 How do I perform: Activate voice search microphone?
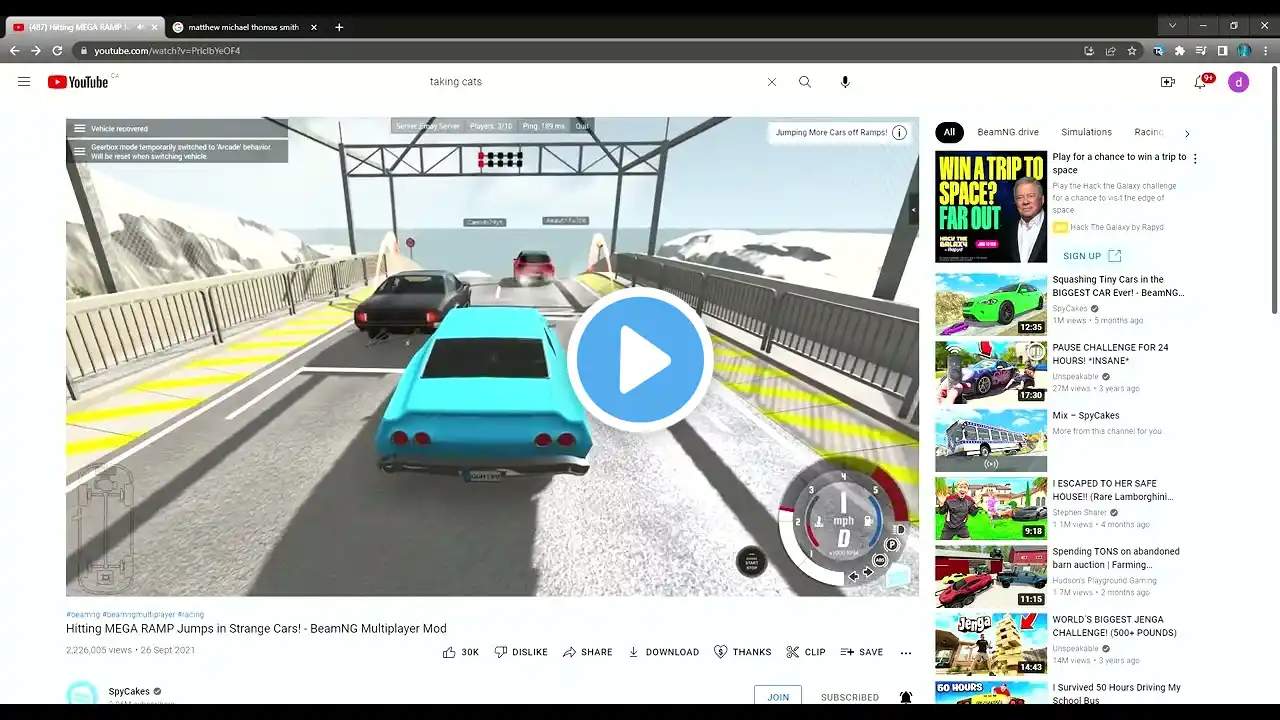(x=845, y=82)
